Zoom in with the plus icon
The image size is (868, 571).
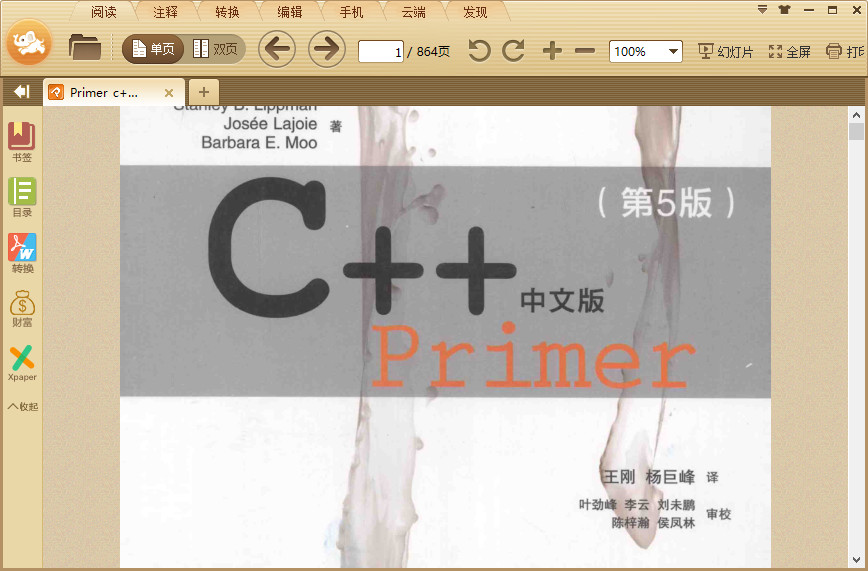click(x=552, y=51)
